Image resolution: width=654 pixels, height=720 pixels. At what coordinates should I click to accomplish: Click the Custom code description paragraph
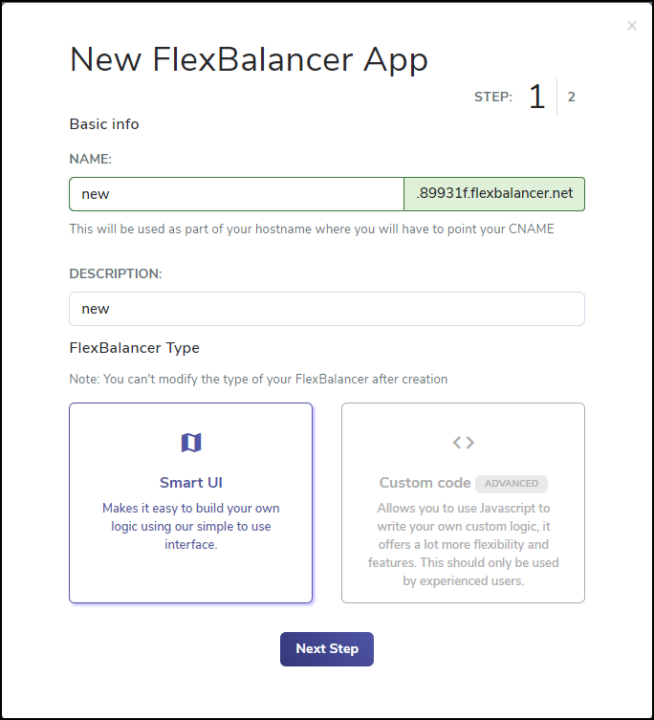pos(463,545)
